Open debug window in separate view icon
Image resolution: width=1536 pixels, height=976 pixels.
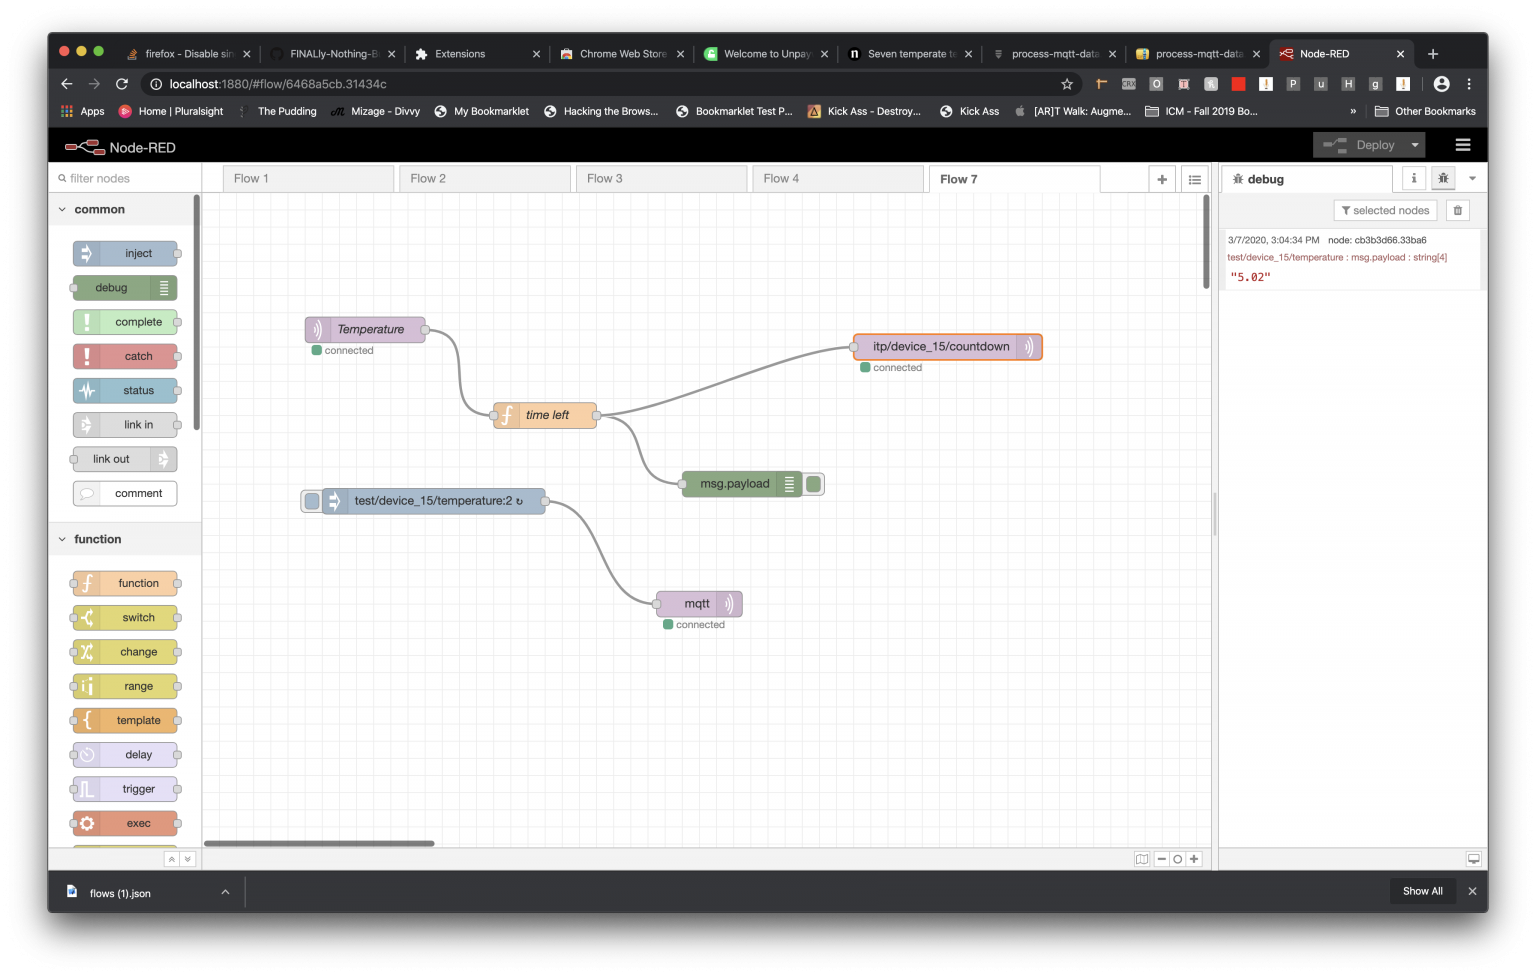point(1473,859)
